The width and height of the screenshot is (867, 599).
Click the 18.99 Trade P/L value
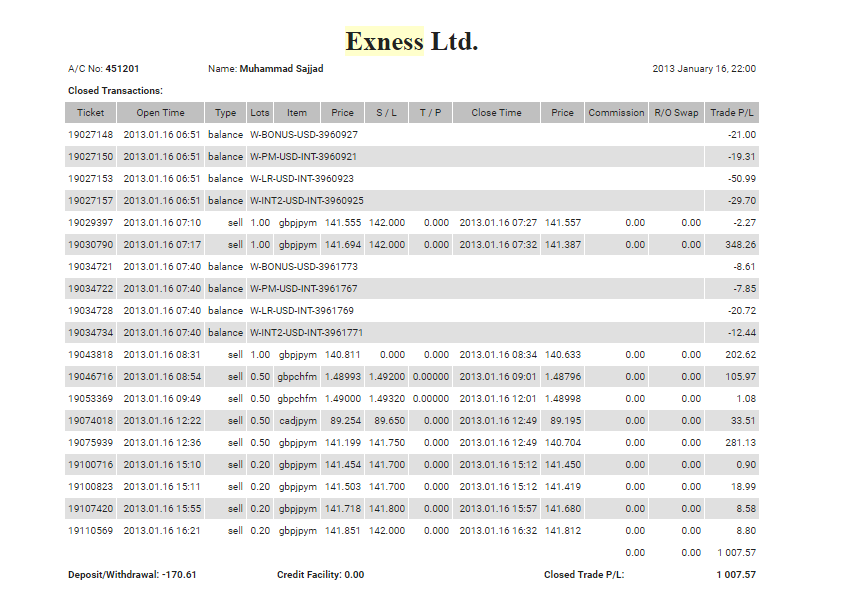[743, 487]
